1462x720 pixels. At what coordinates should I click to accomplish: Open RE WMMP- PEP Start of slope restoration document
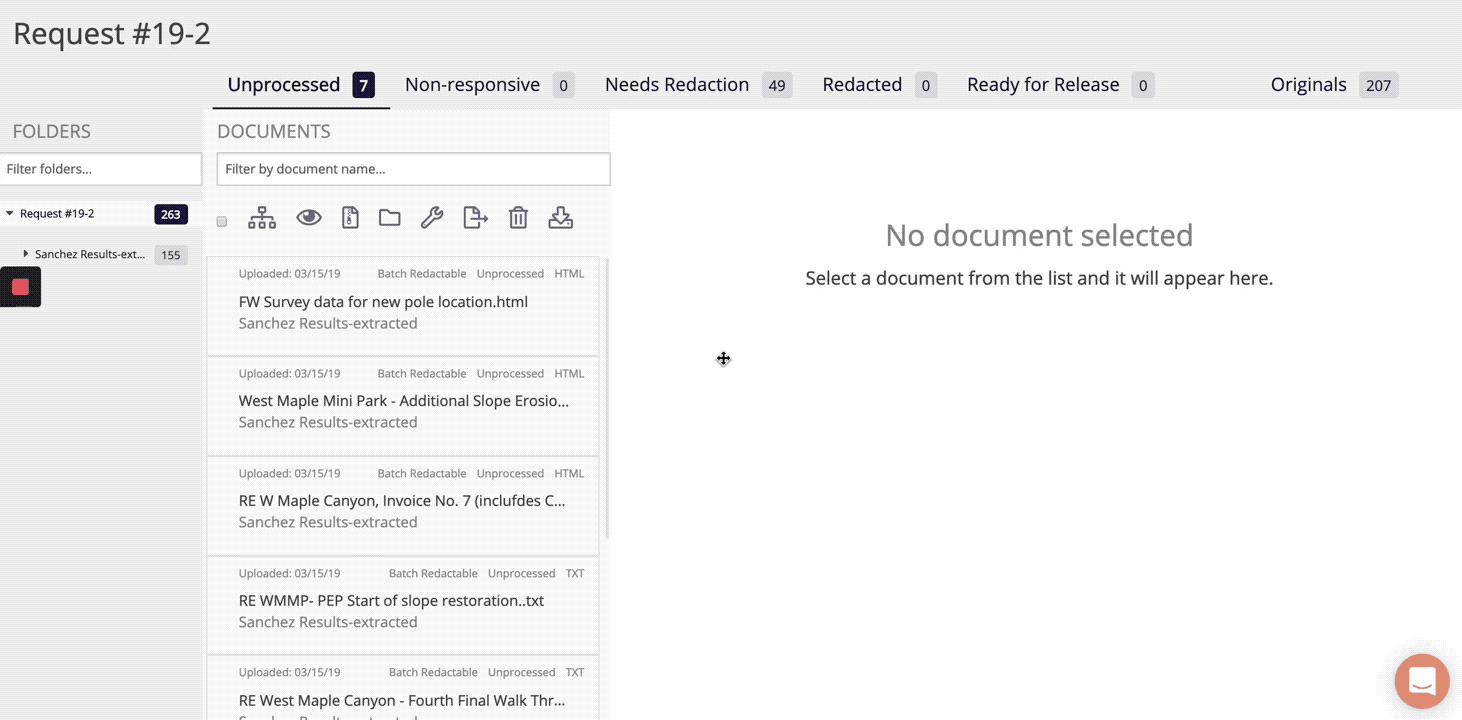pos(391,601)
